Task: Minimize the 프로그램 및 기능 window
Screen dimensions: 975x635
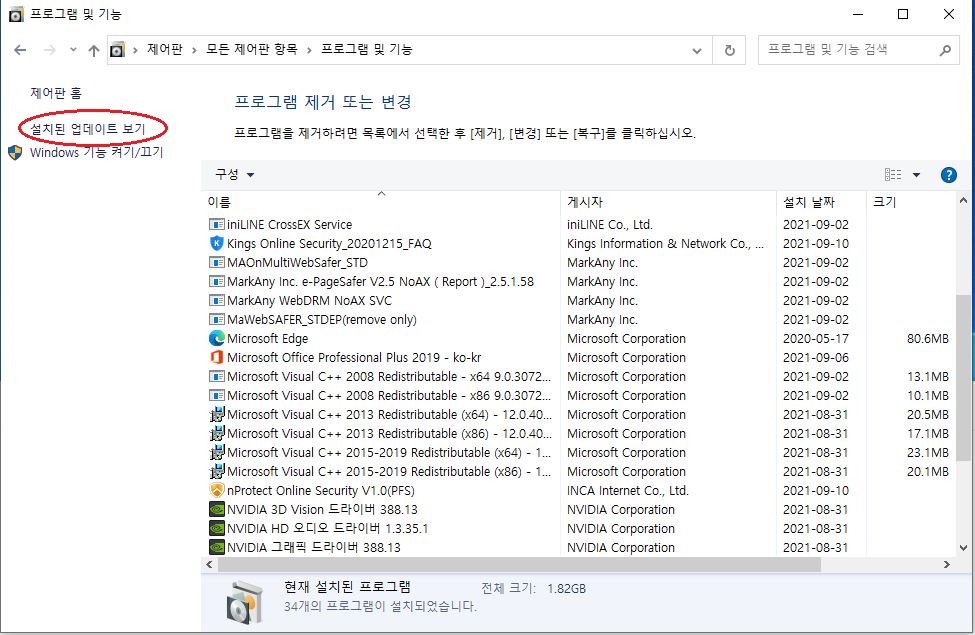Action: [858, 14]
